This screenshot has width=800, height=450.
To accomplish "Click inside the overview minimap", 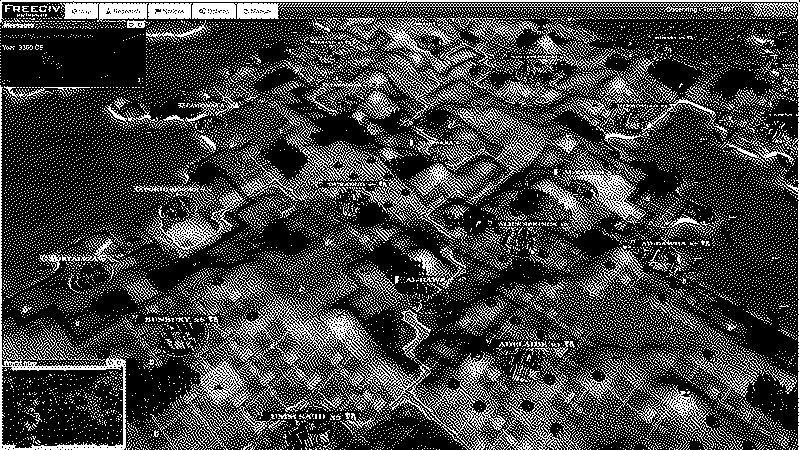I will pyautogui.click(x=62, y=408).
